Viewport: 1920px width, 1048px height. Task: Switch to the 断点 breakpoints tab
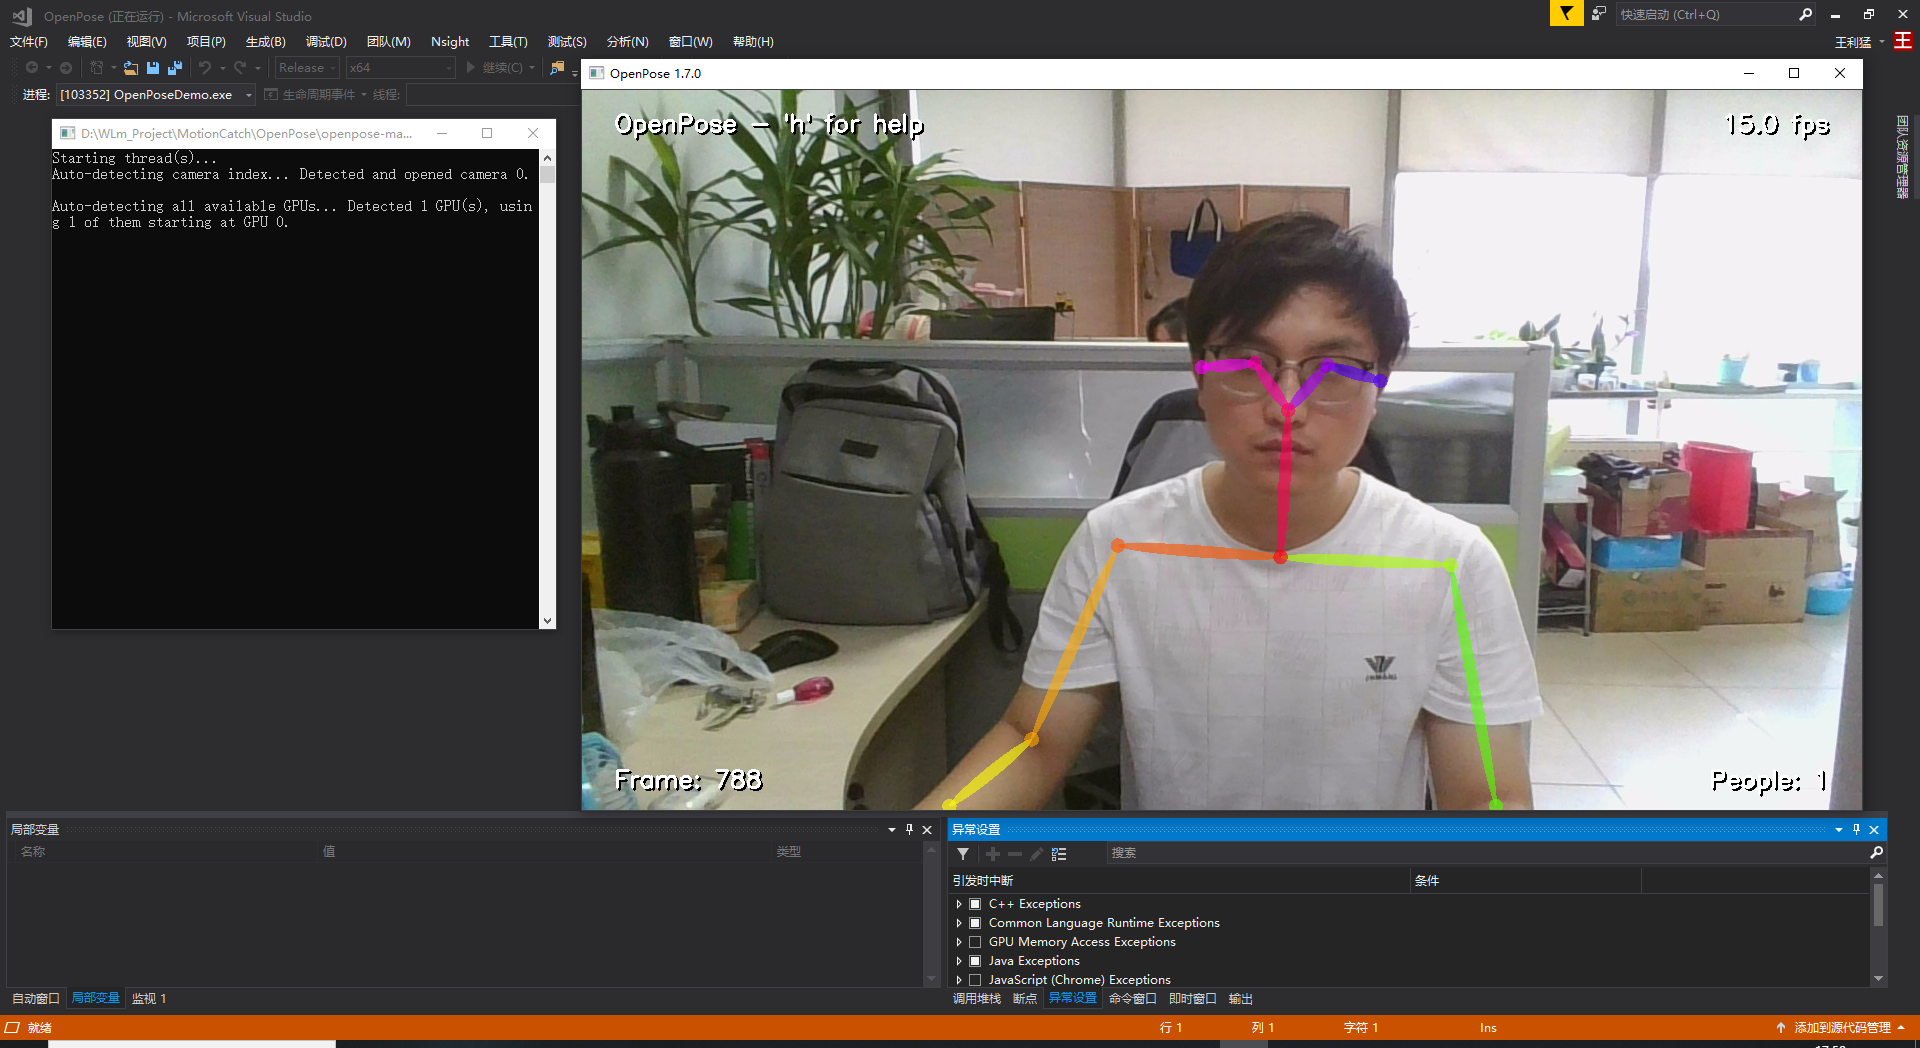pos(1025,999)
